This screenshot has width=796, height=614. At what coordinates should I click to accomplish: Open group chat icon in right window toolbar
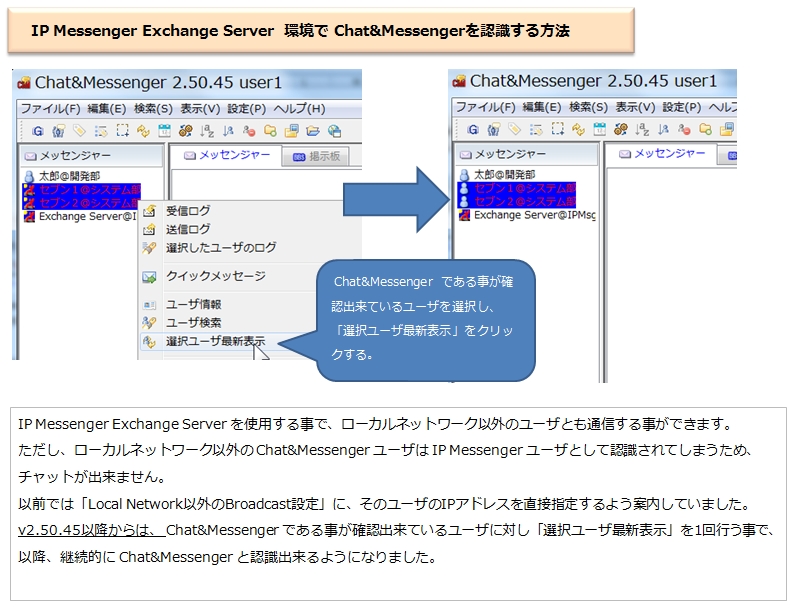(x=493, y=130)
